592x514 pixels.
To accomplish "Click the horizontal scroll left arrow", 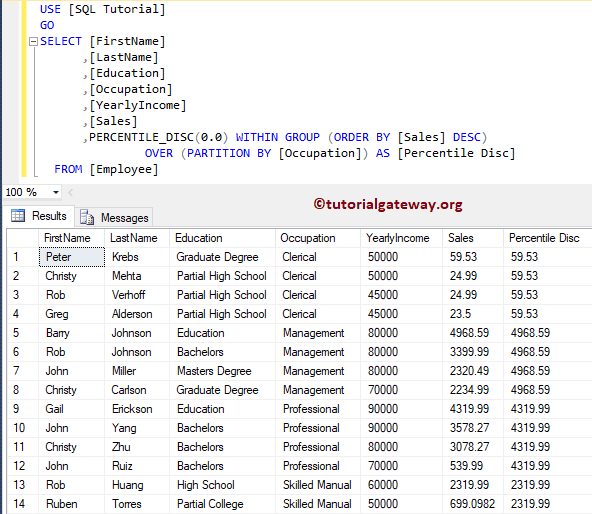I will [71, 193].
